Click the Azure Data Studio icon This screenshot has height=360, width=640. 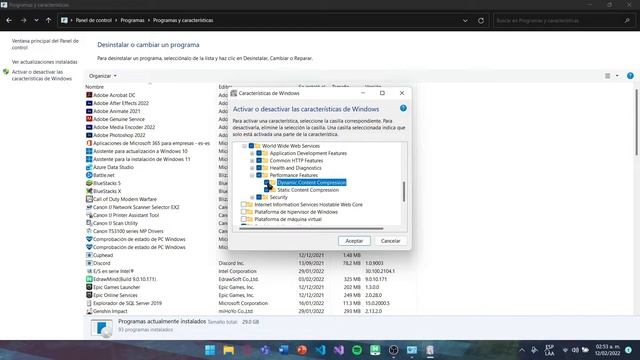tap(89, 167)
